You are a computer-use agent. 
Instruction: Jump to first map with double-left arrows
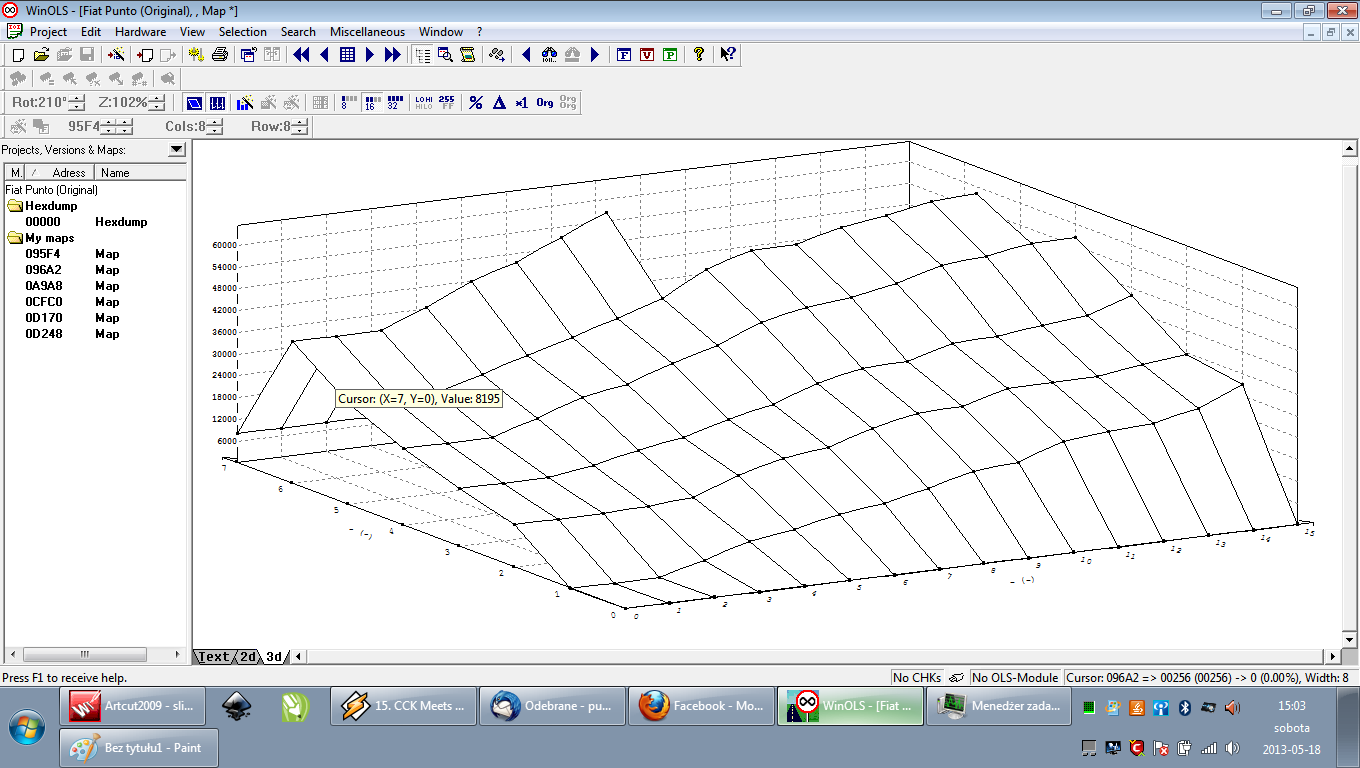301,55
